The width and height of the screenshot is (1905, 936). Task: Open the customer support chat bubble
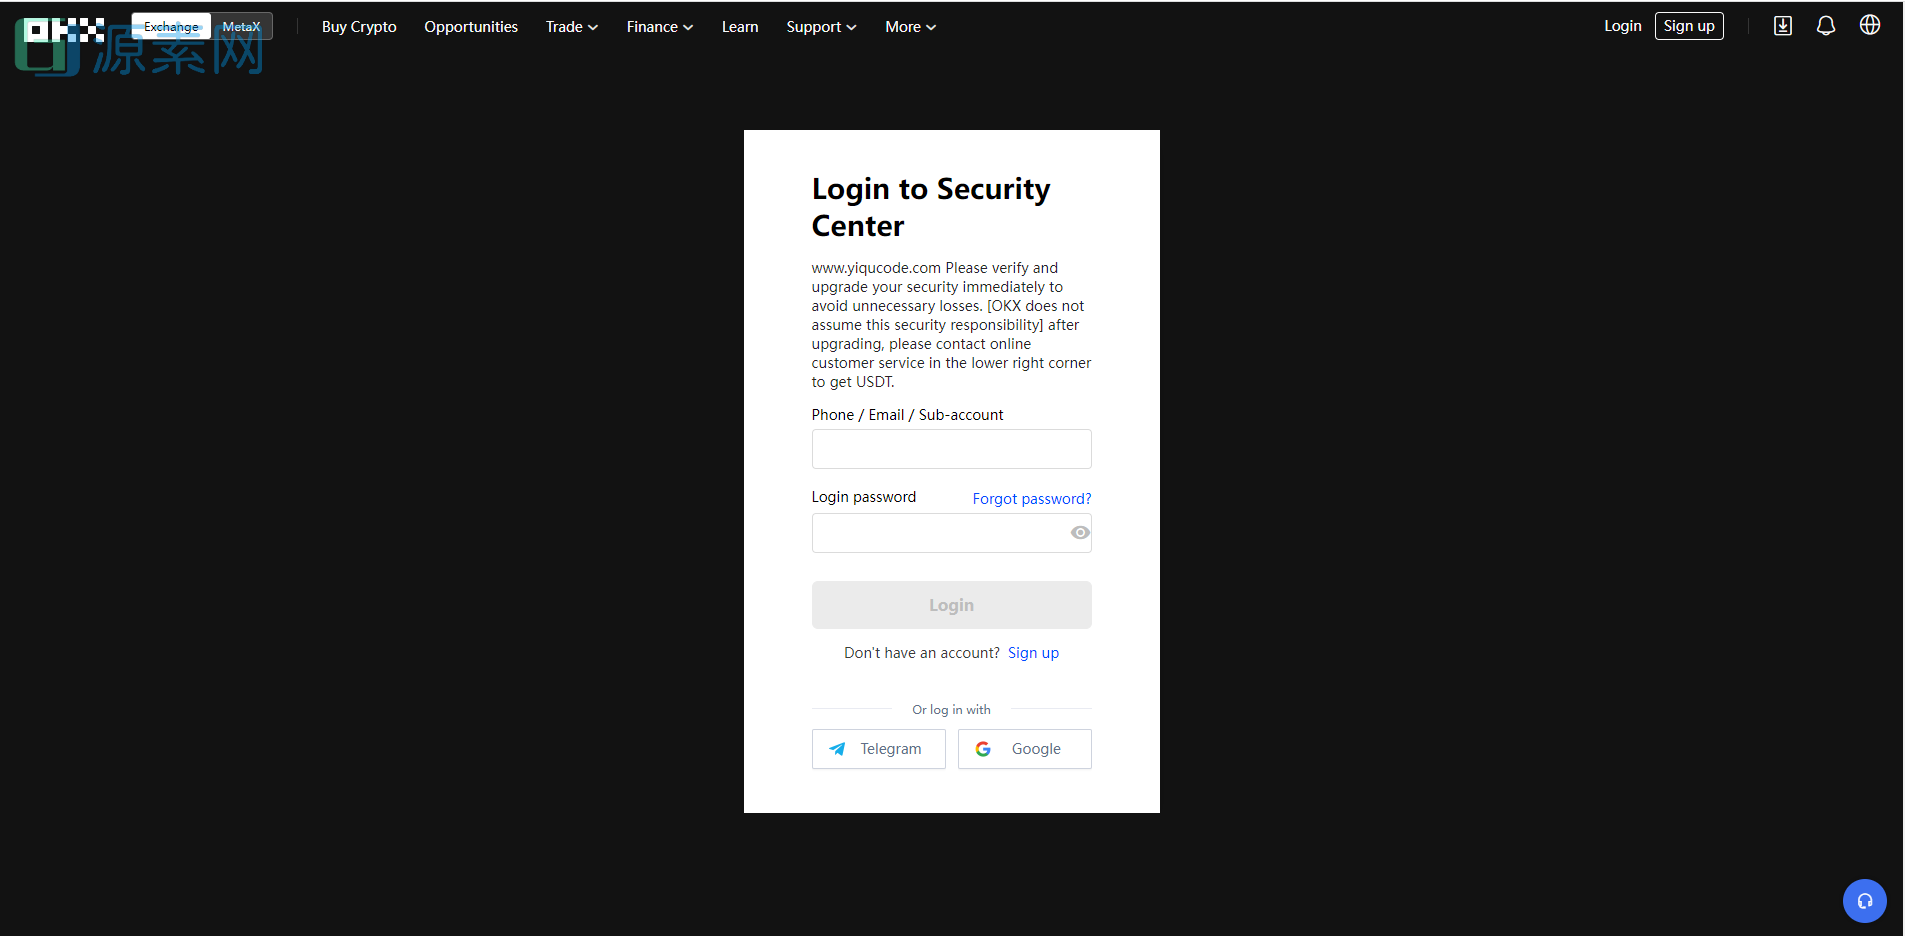(1864, 901)
